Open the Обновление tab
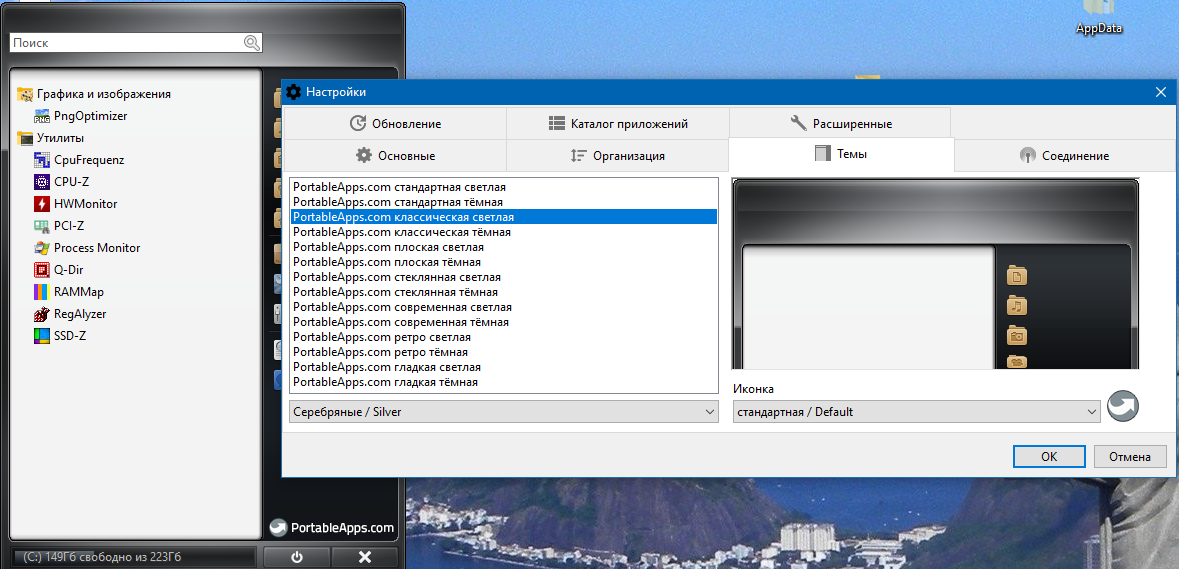 click(x=395, y=123)
